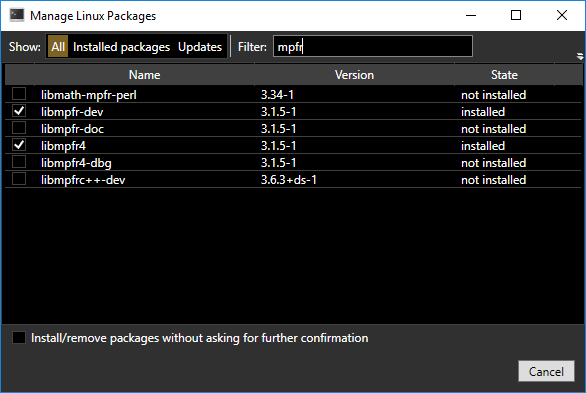The image size is (586, 393).
Task: Uncheck the libmpfr4 package checkbox
Action: pyautogui.click(x=19, y=145)
